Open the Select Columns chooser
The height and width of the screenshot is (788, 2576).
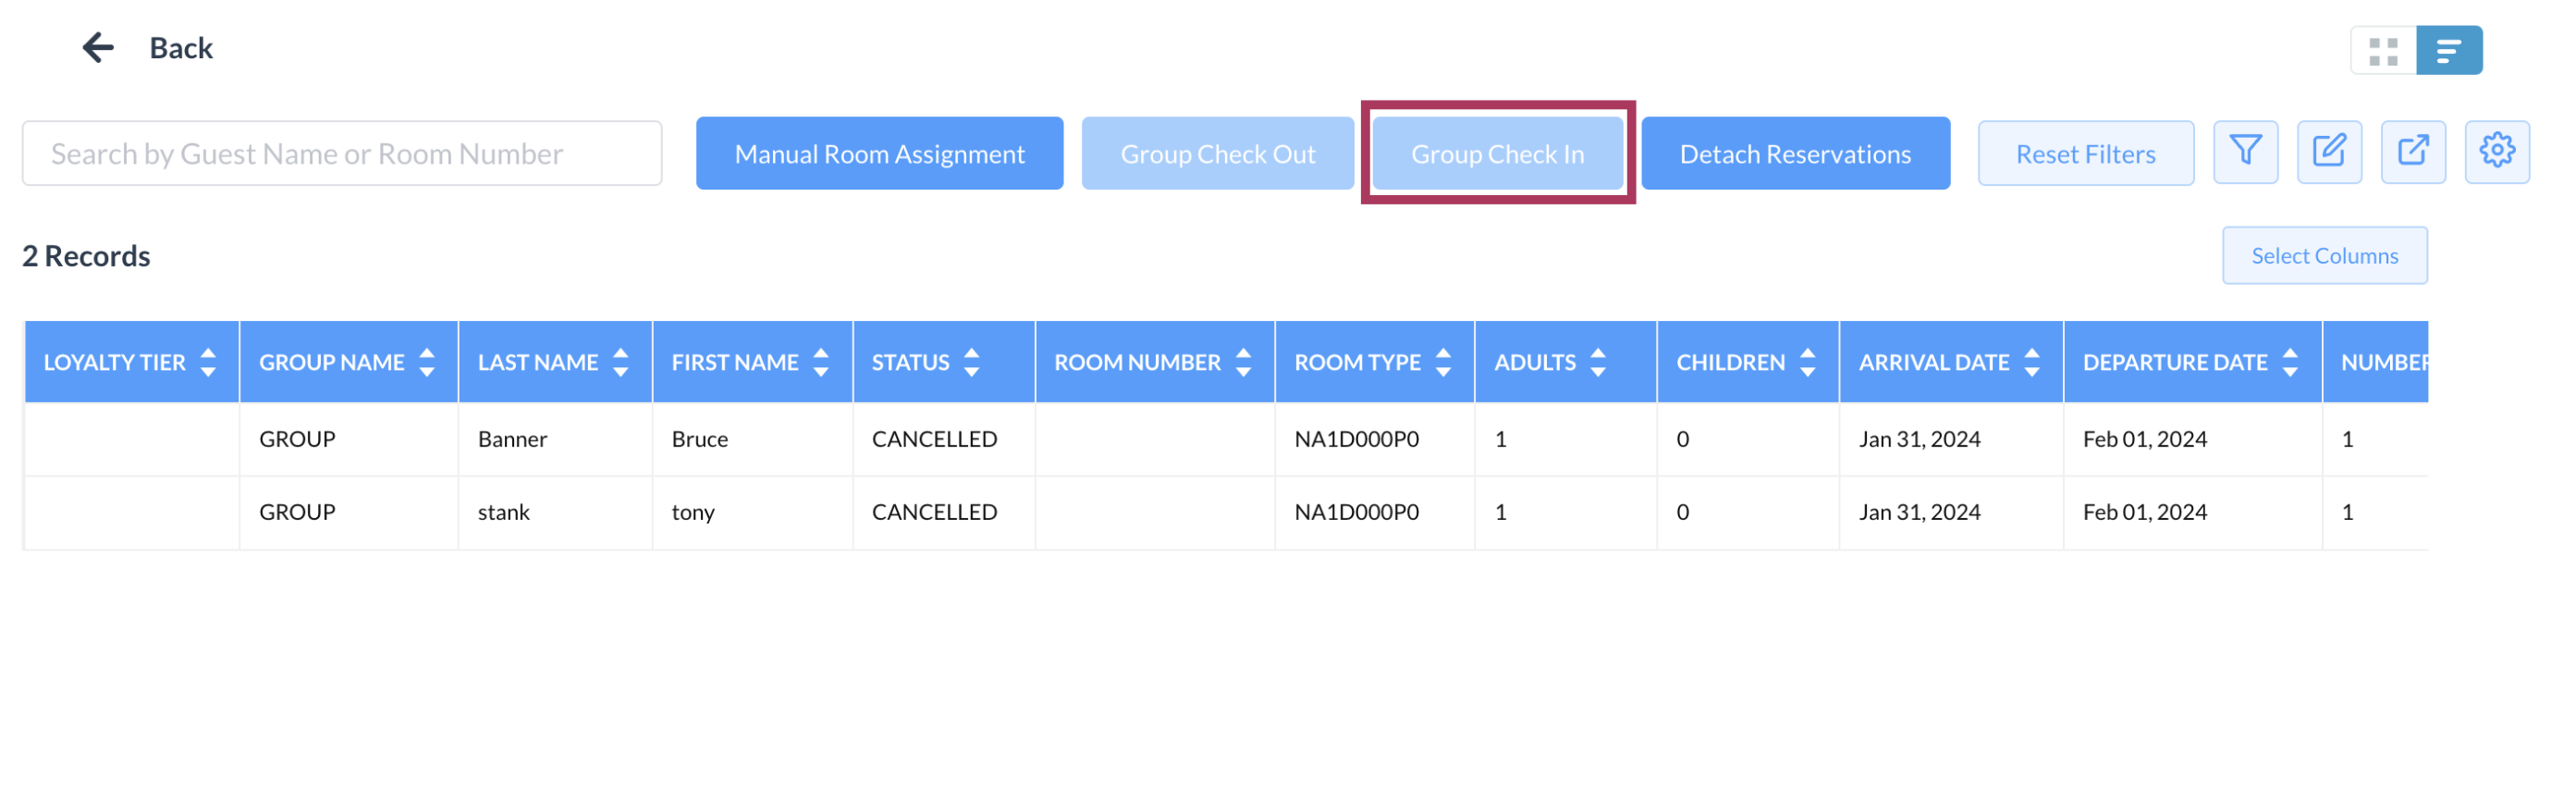[x=2324, y=256]
